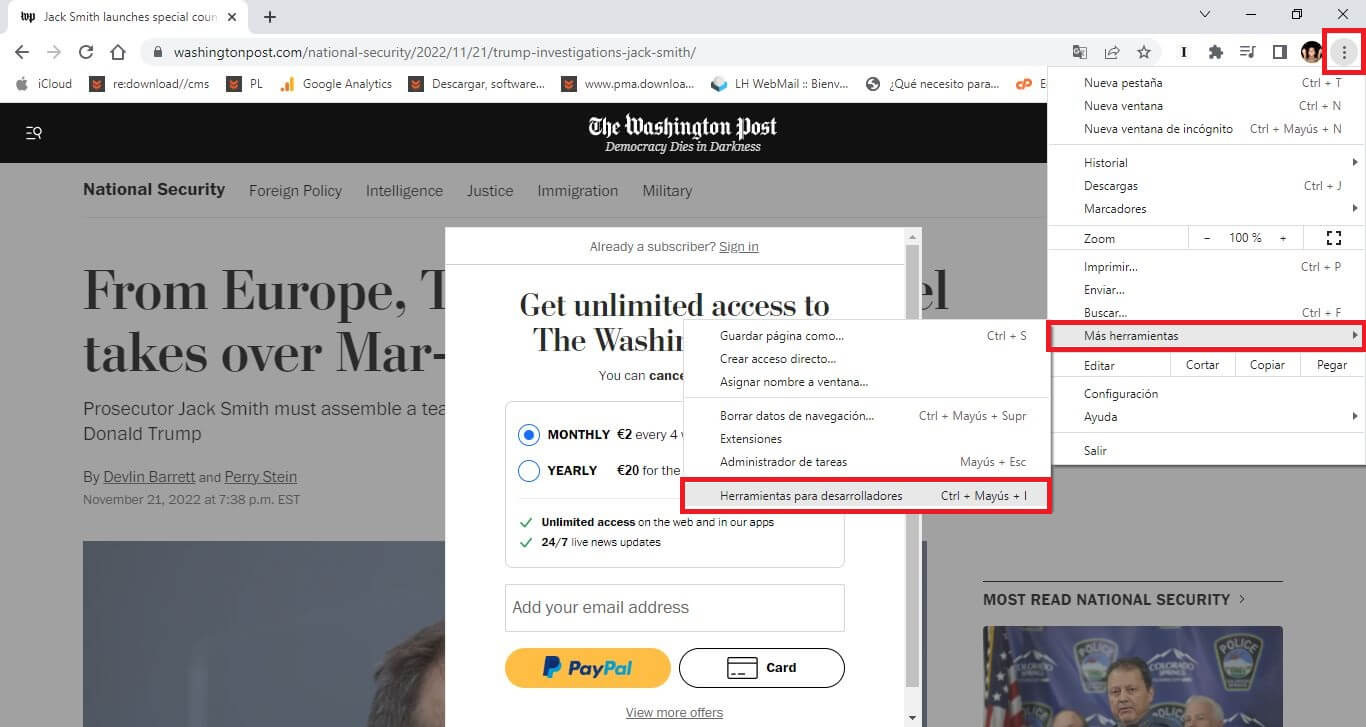Open the home page via the house icon
Viewport: 1366px width, 727px height.
(118, 52)
